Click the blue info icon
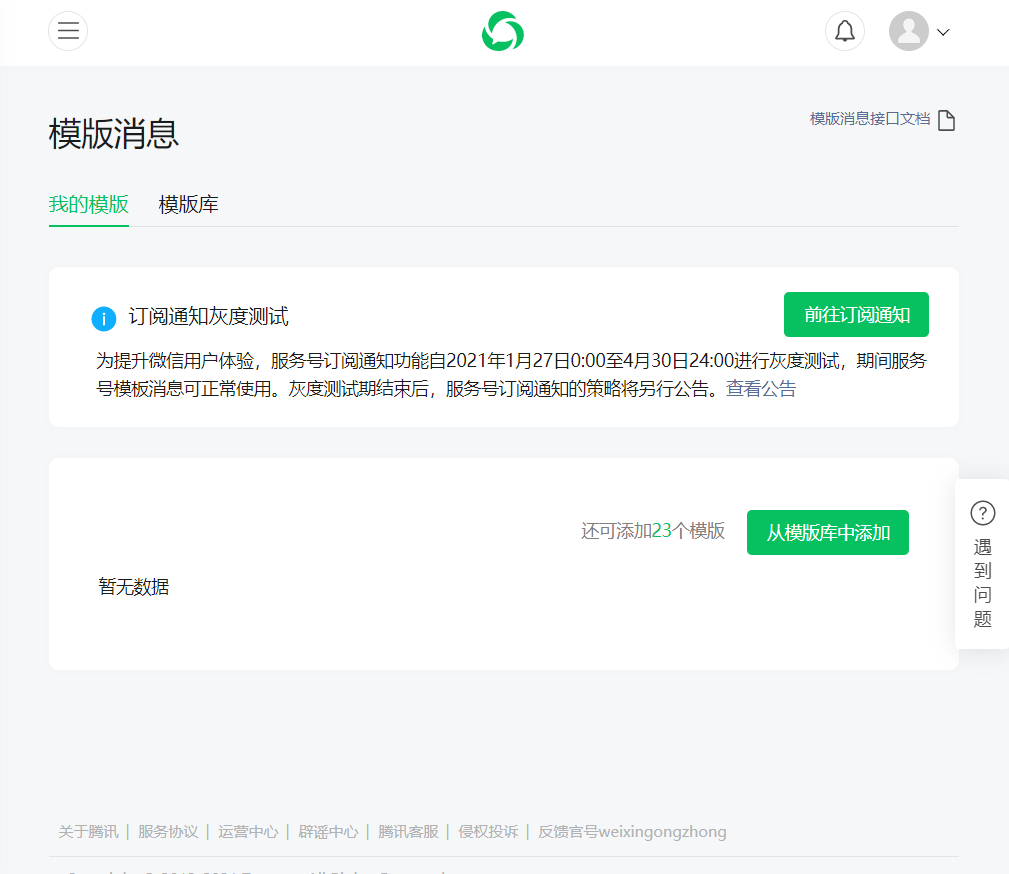 [x=104, y=319]
